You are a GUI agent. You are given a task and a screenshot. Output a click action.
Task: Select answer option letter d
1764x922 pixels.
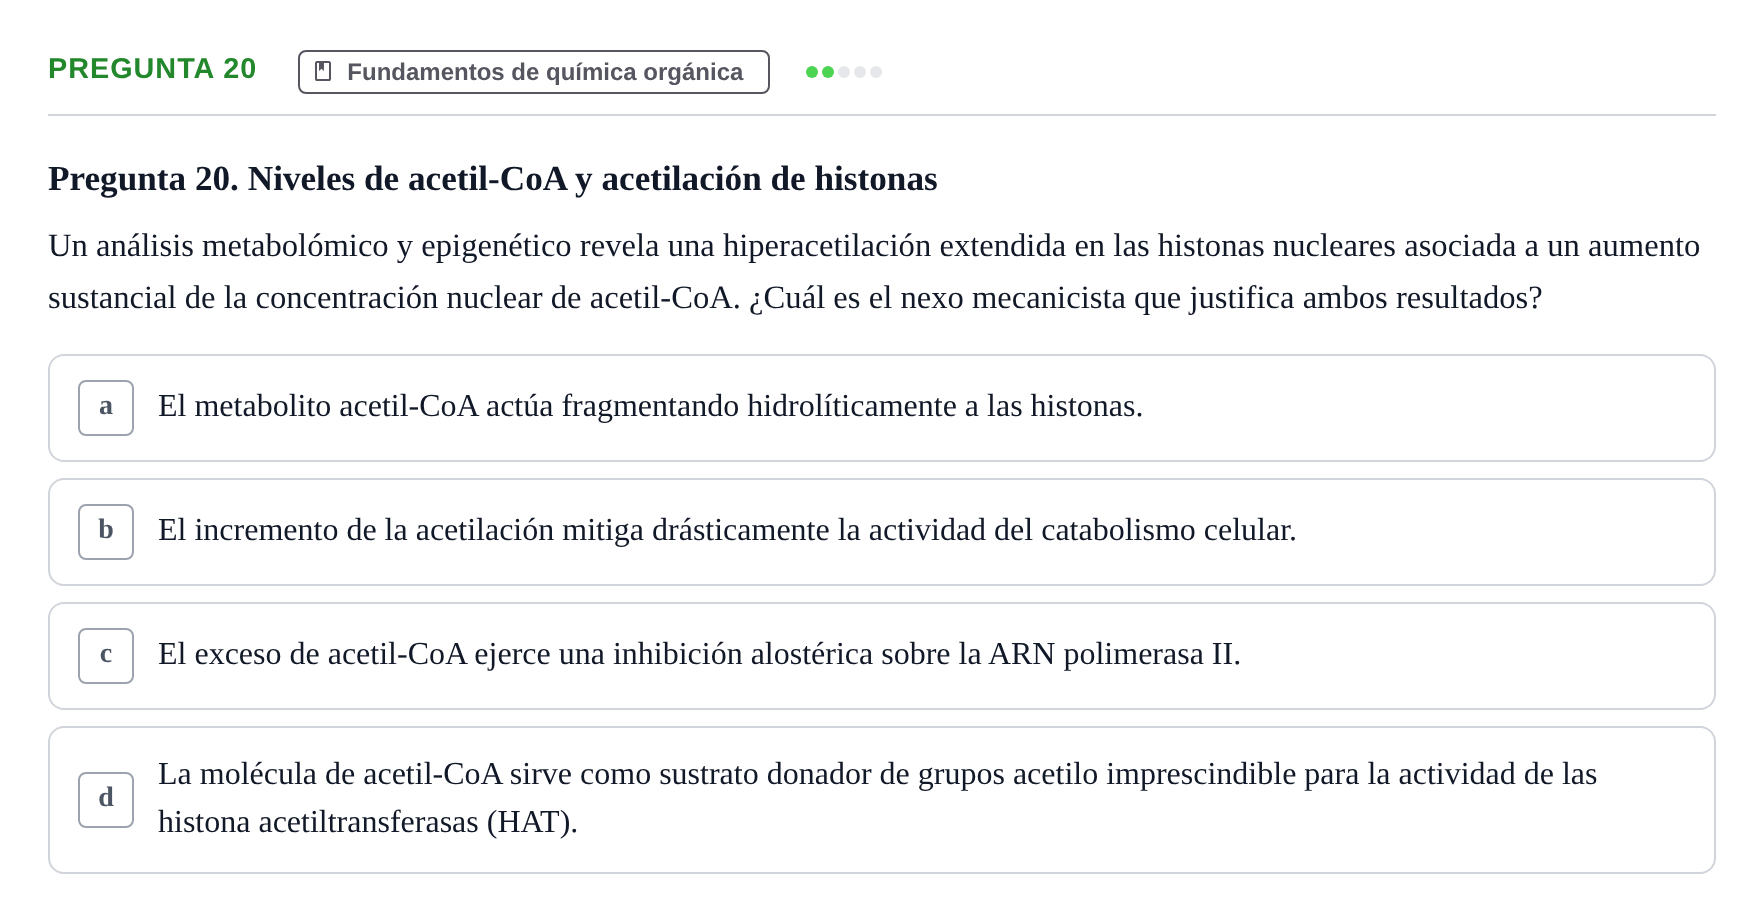point(106,800)
